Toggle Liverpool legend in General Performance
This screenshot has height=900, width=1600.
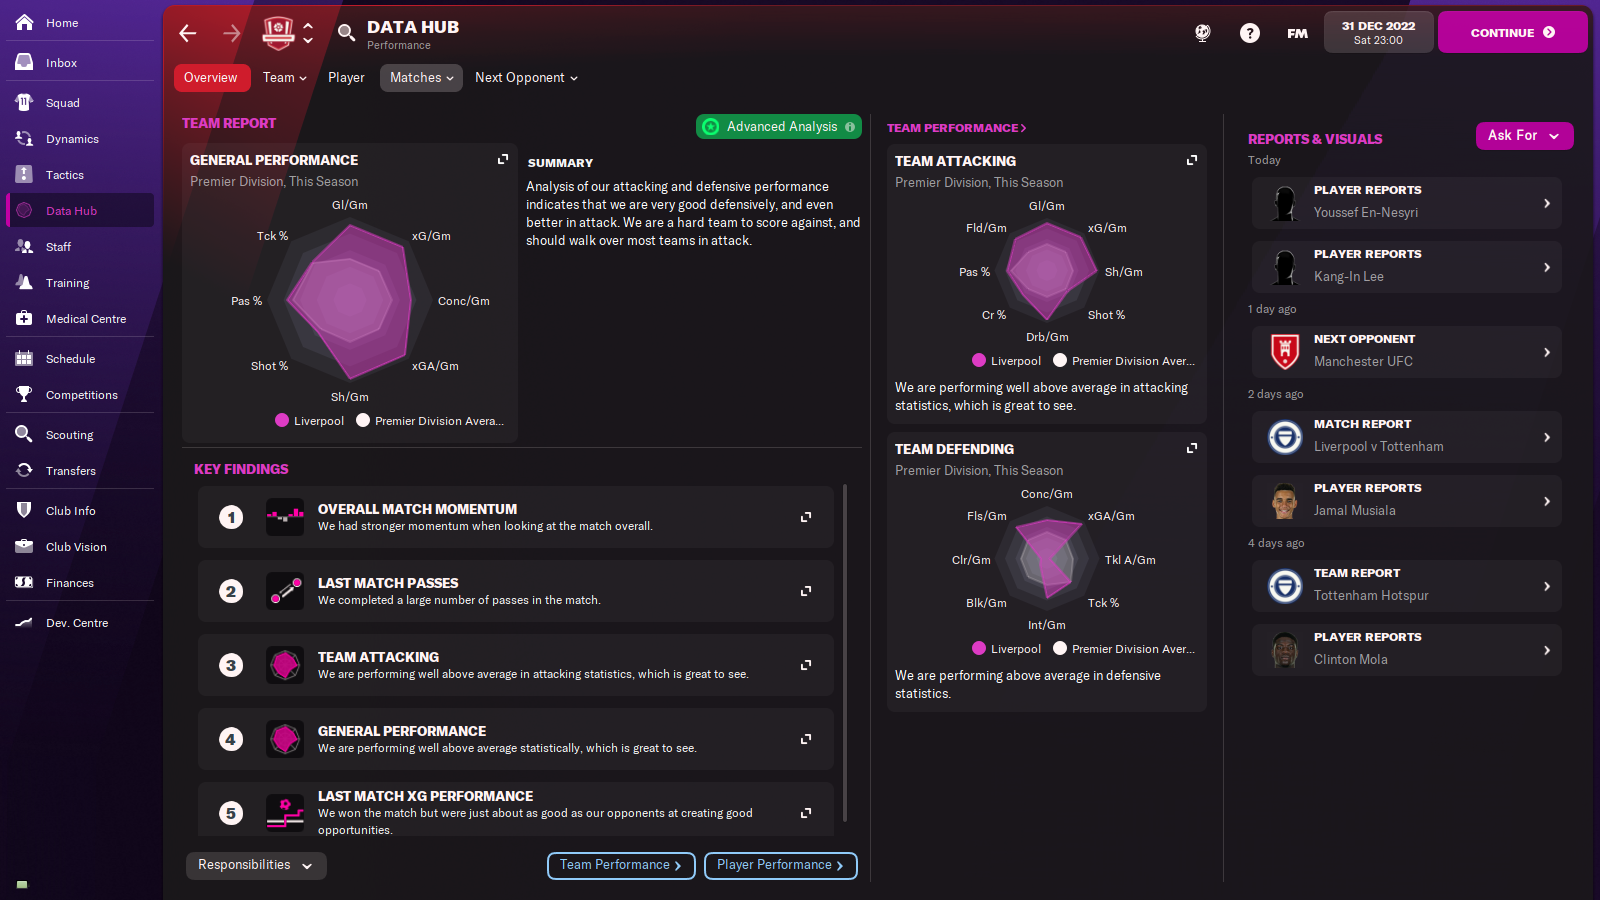310,421
